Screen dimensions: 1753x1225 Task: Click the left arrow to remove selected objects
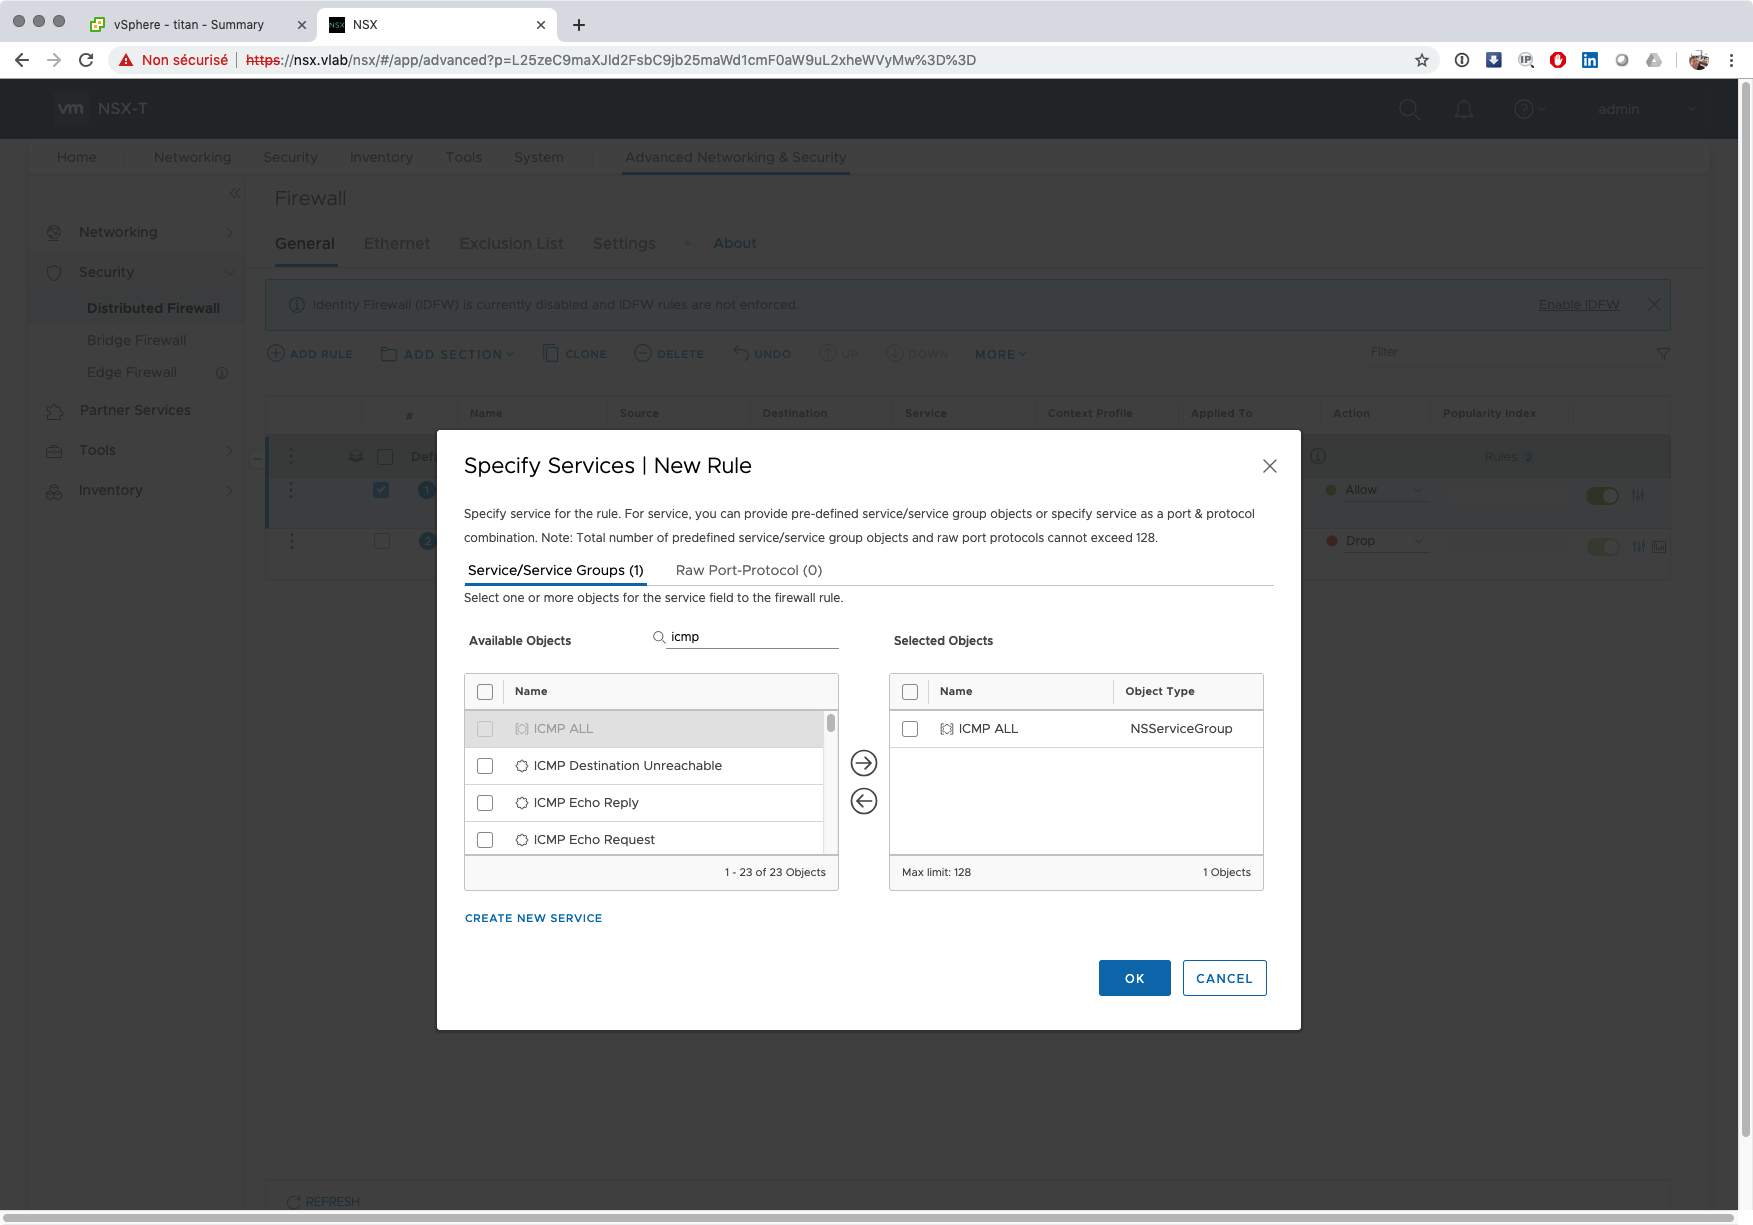click(863, 801)
